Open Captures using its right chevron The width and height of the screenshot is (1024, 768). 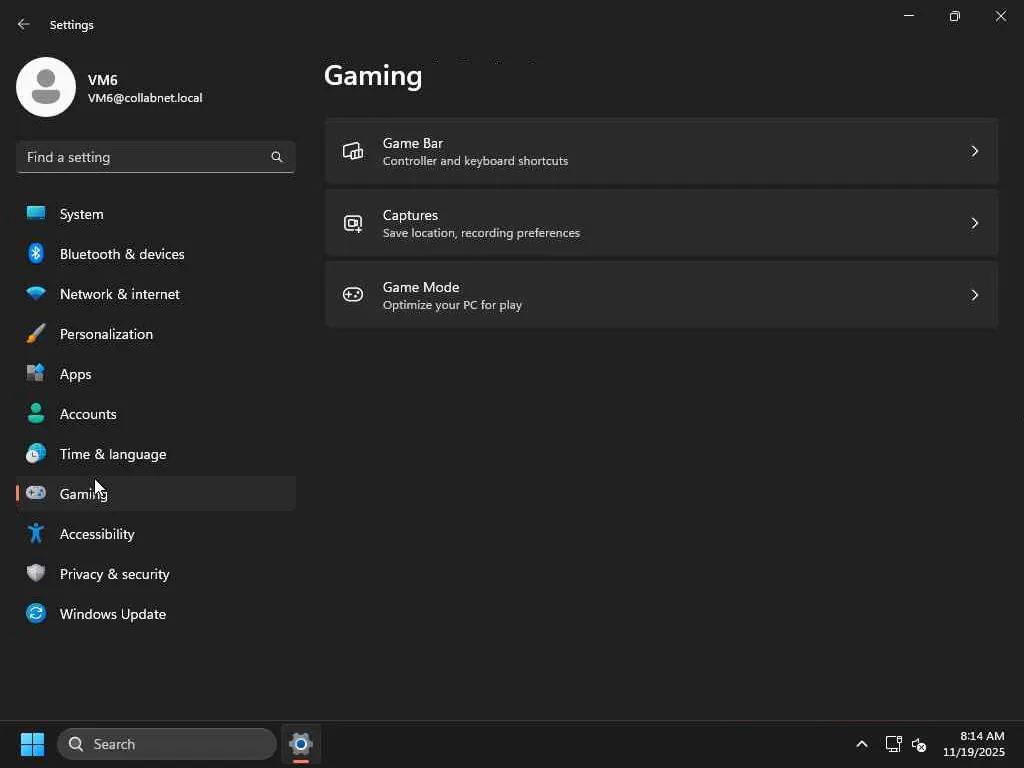click(974, 223)
